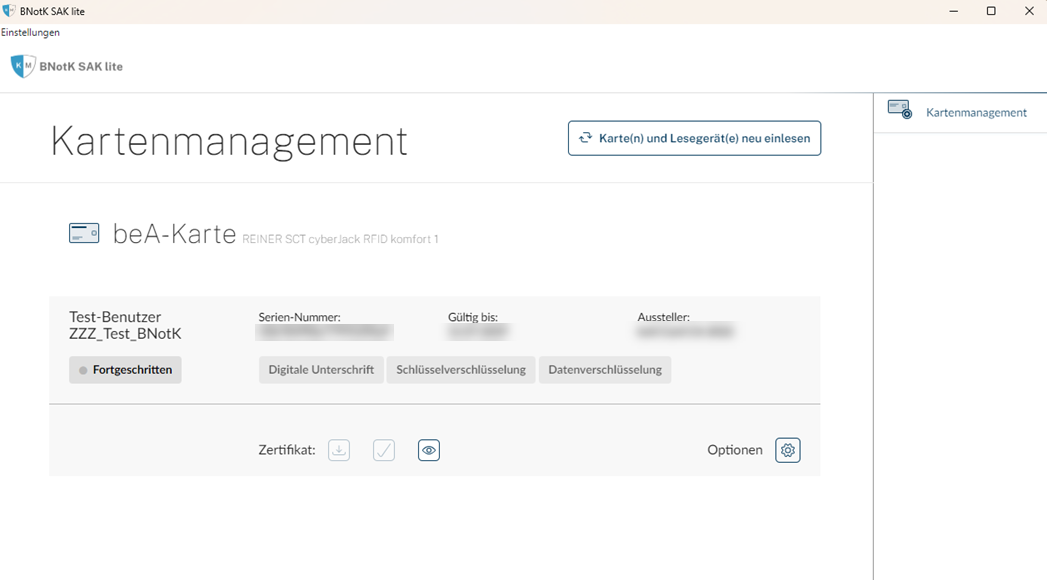Open the Einstellungen menu
1047x580 pixels.
click(30, 32)
